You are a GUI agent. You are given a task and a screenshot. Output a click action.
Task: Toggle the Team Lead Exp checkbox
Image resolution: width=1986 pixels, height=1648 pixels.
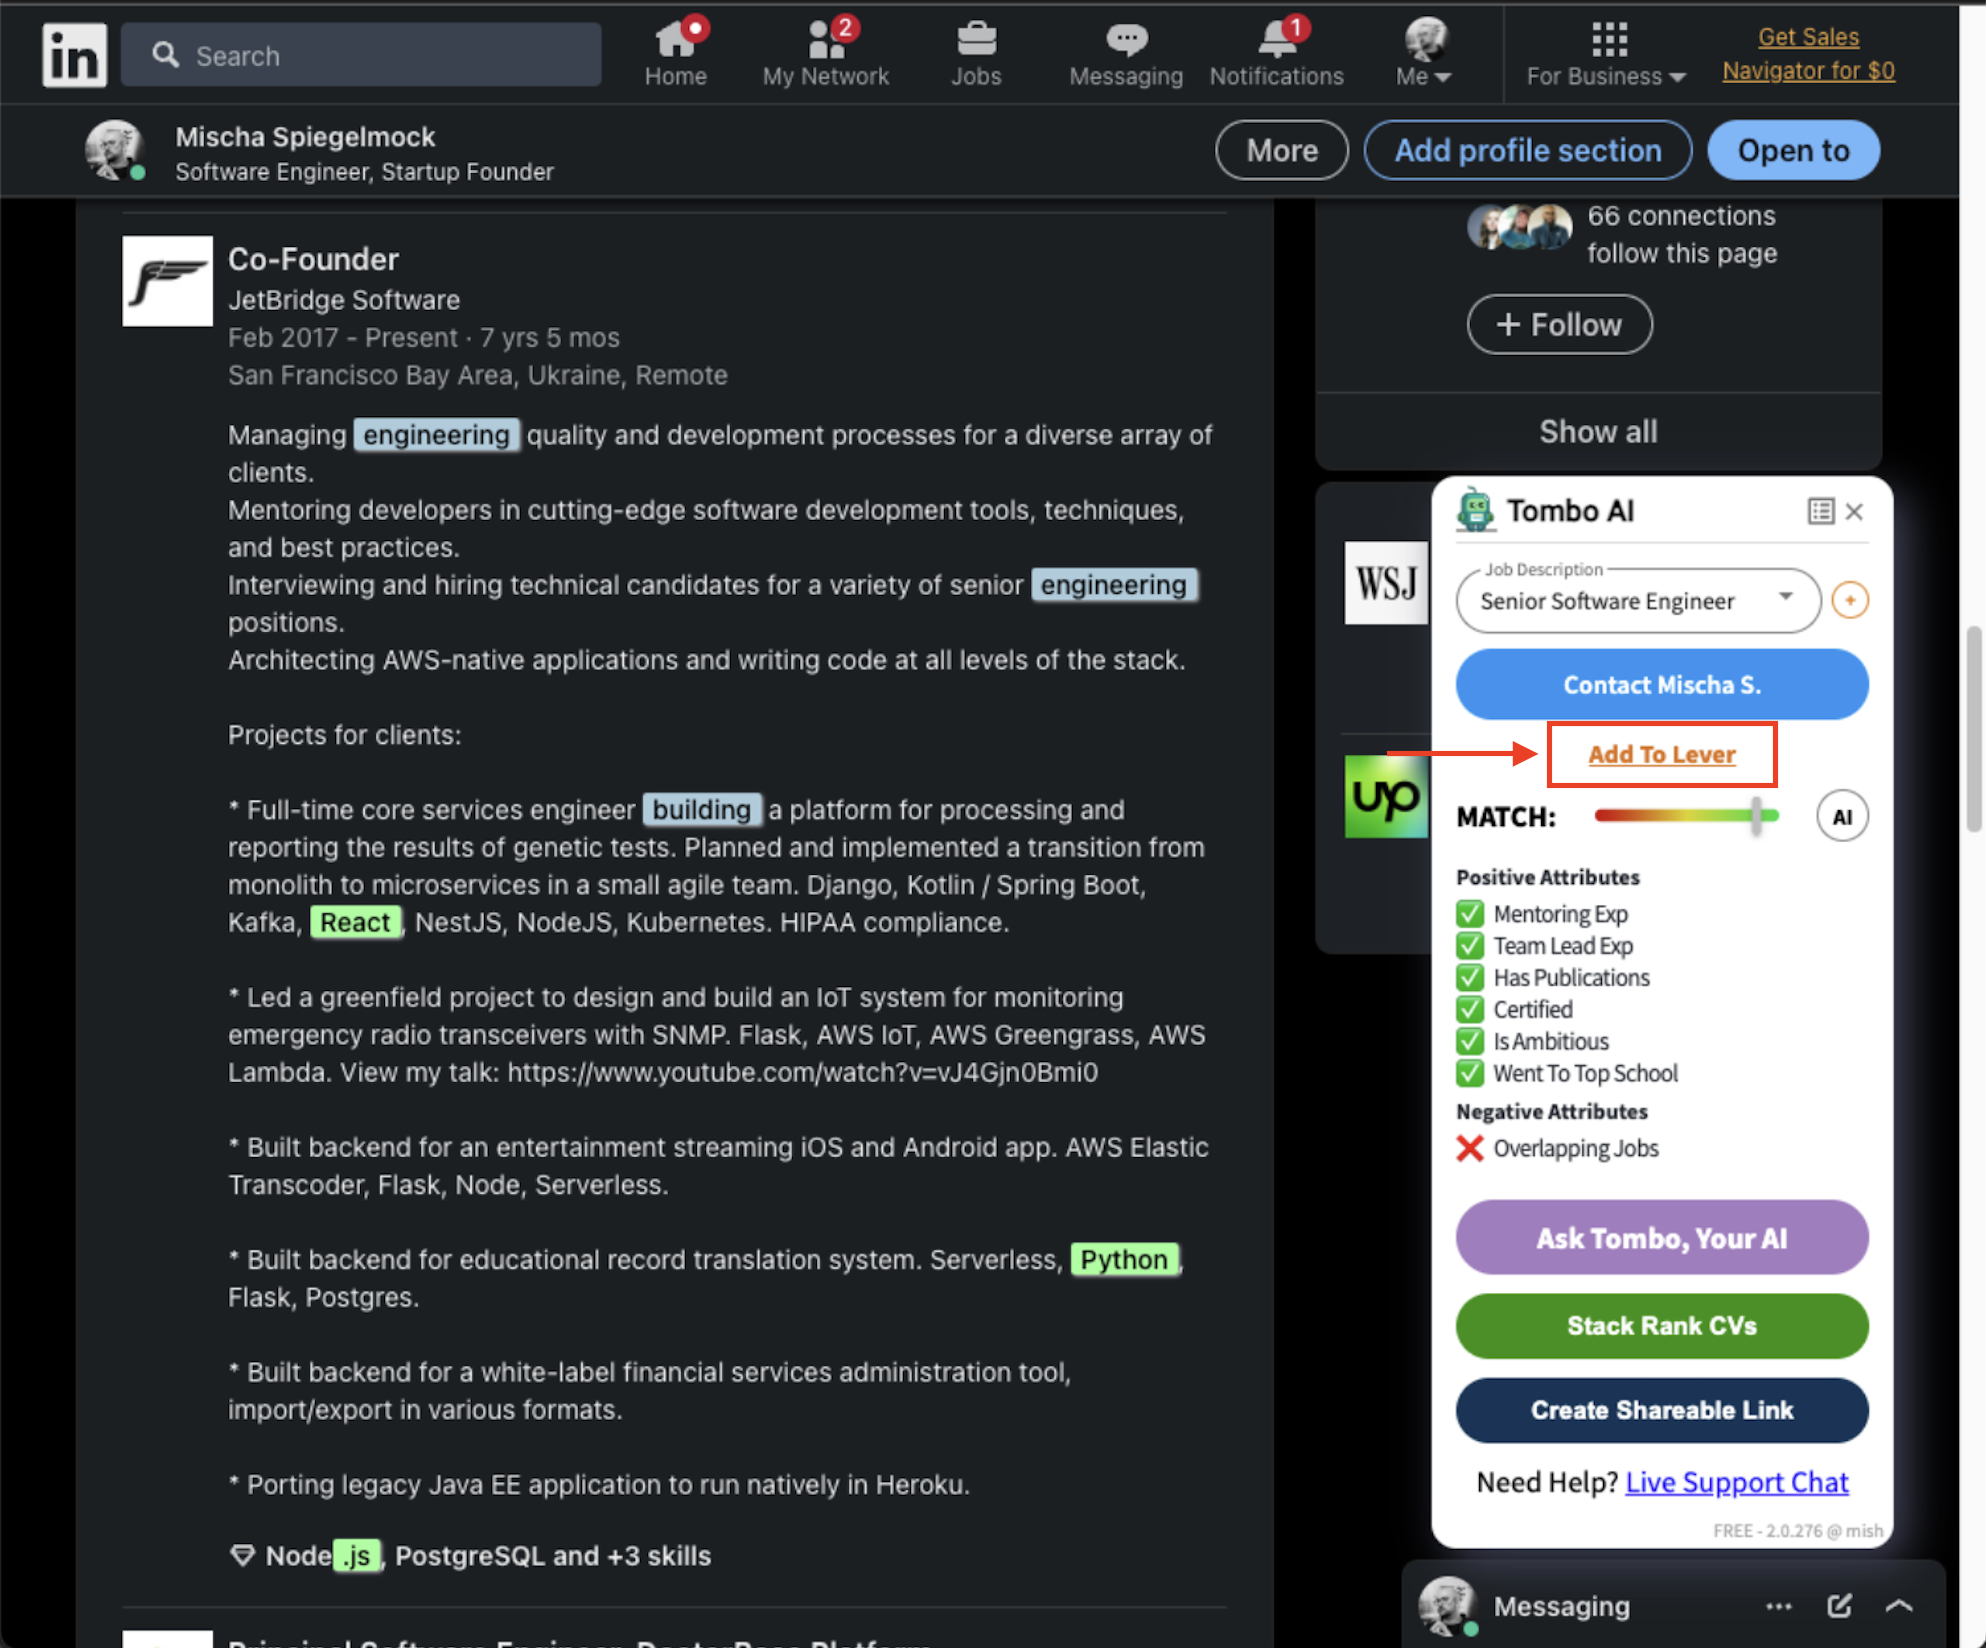point(1470,946)
